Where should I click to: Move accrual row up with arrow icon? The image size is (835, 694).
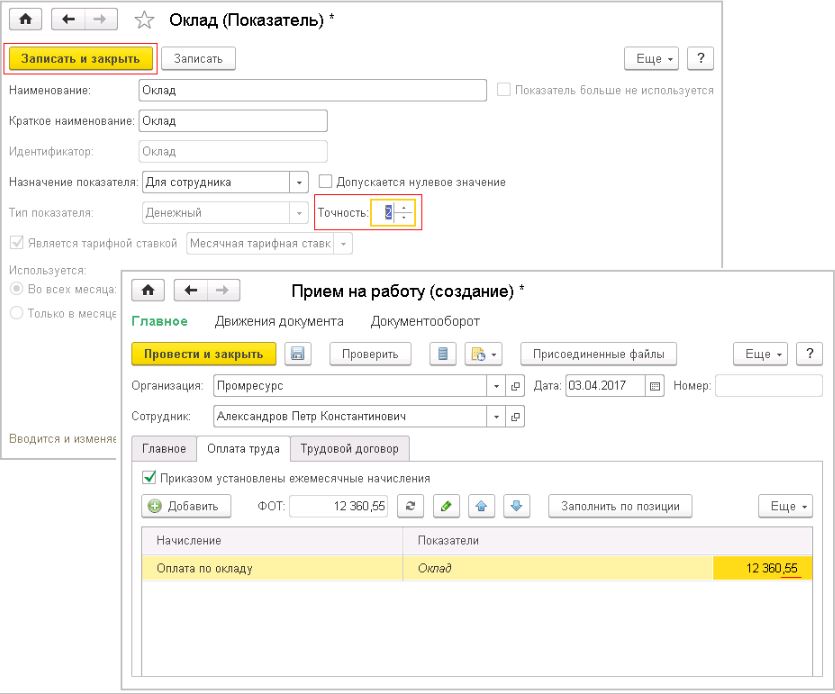pyautogui.click(x=479, y=506)
